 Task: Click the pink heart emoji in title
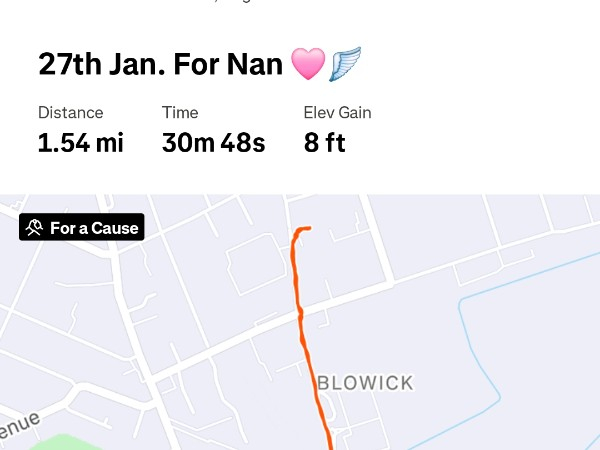(308, 65)
